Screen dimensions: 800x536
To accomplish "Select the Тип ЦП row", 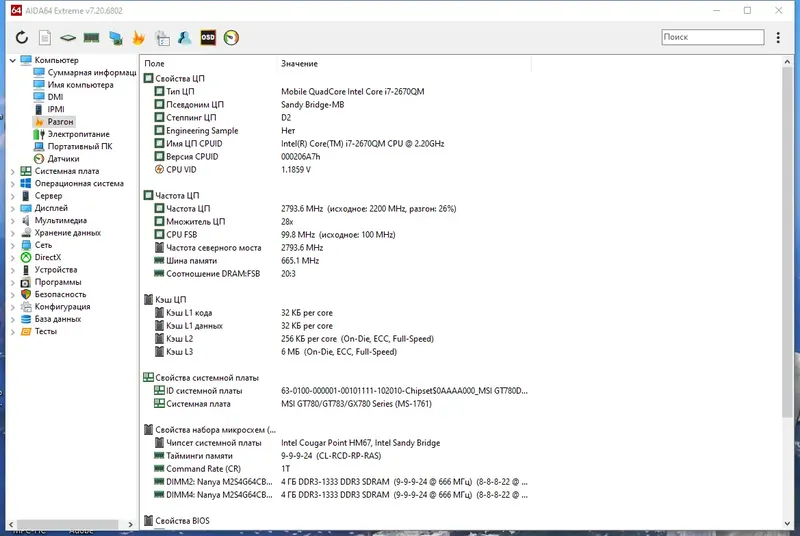I will pyautogui.click(x=335, y=91).
